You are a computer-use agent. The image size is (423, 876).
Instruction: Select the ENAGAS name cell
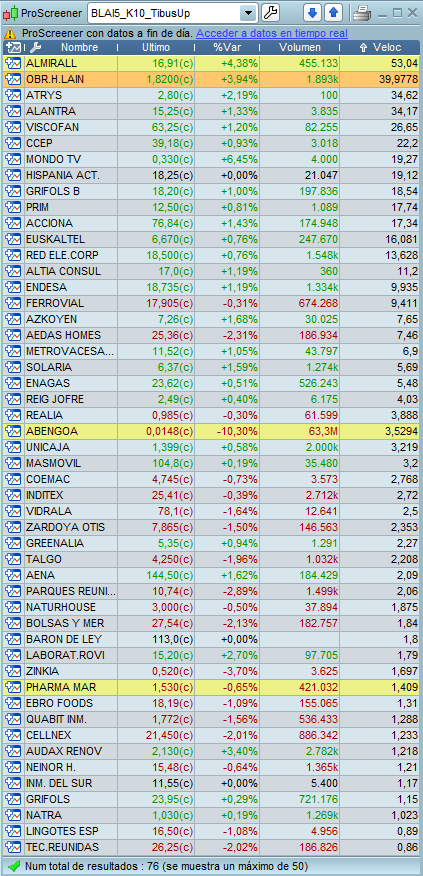pyautogui.click(x=70, y=383)
